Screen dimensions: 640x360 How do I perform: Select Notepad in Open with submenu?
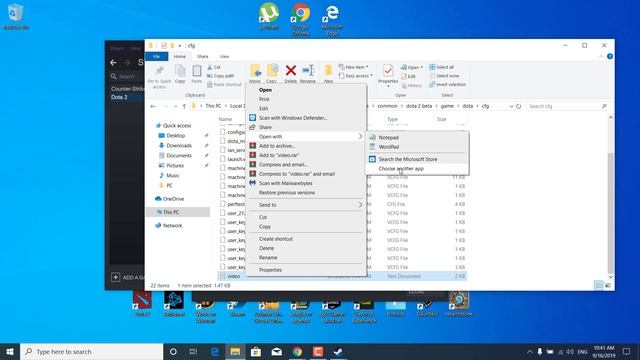(389, 138)
